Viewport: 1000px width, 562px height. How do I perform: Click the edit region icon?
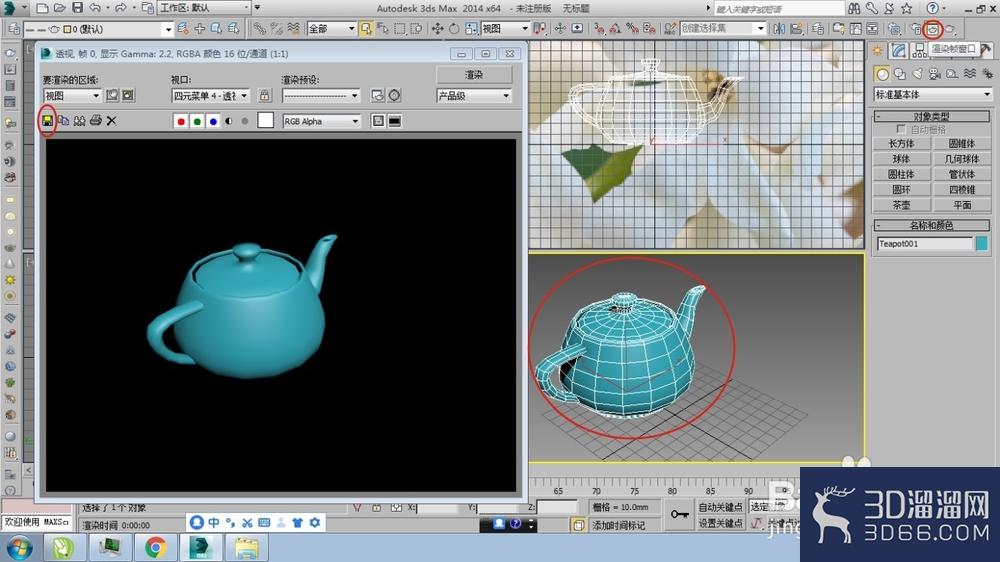coord(112,95)
